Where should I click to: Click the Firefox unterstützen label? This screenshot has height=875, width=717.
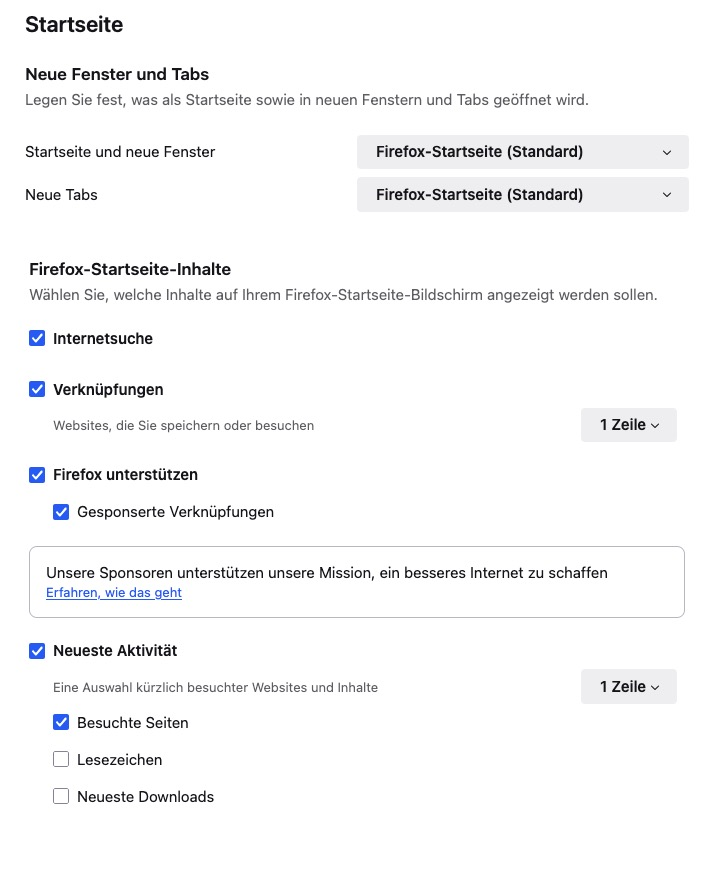point(125,475)
